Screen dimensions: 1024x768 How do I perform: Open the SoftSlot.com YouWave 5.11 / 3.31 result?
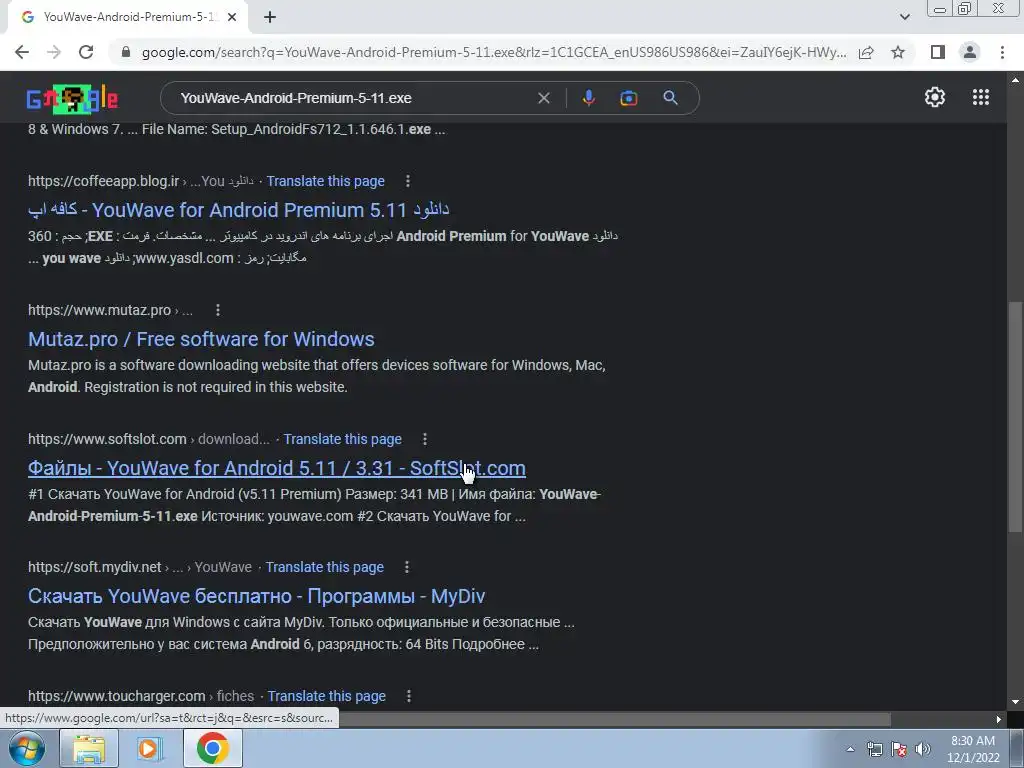(277, 468)
